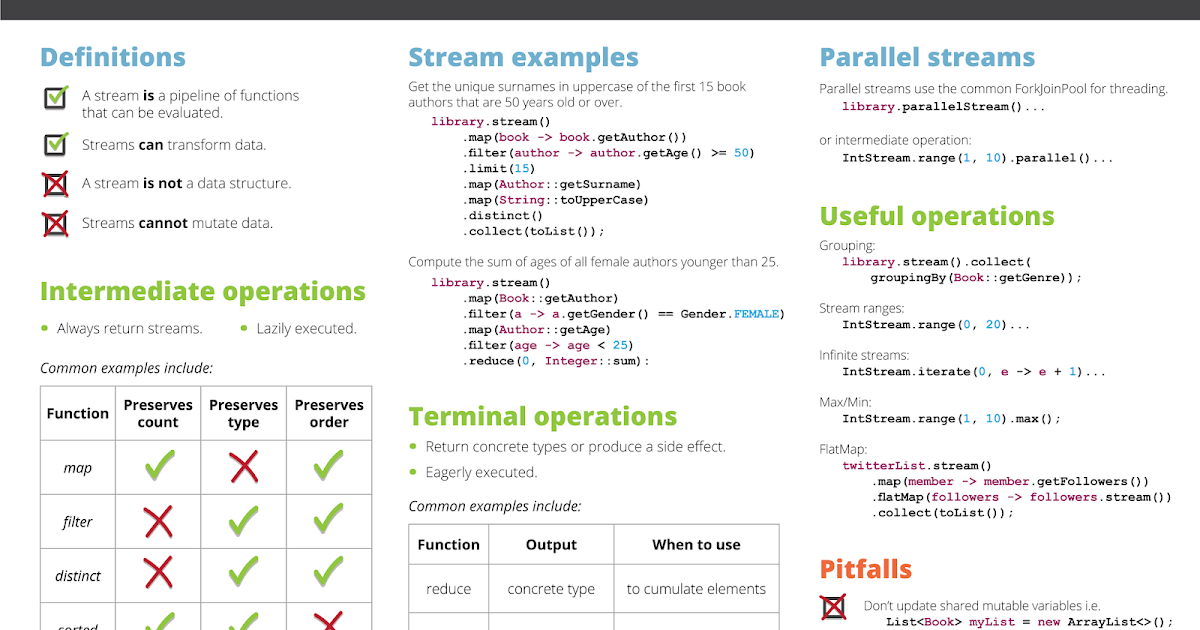Click the 'to cumulate elements' table cell
1200x630 pixels.
[696, 589]
